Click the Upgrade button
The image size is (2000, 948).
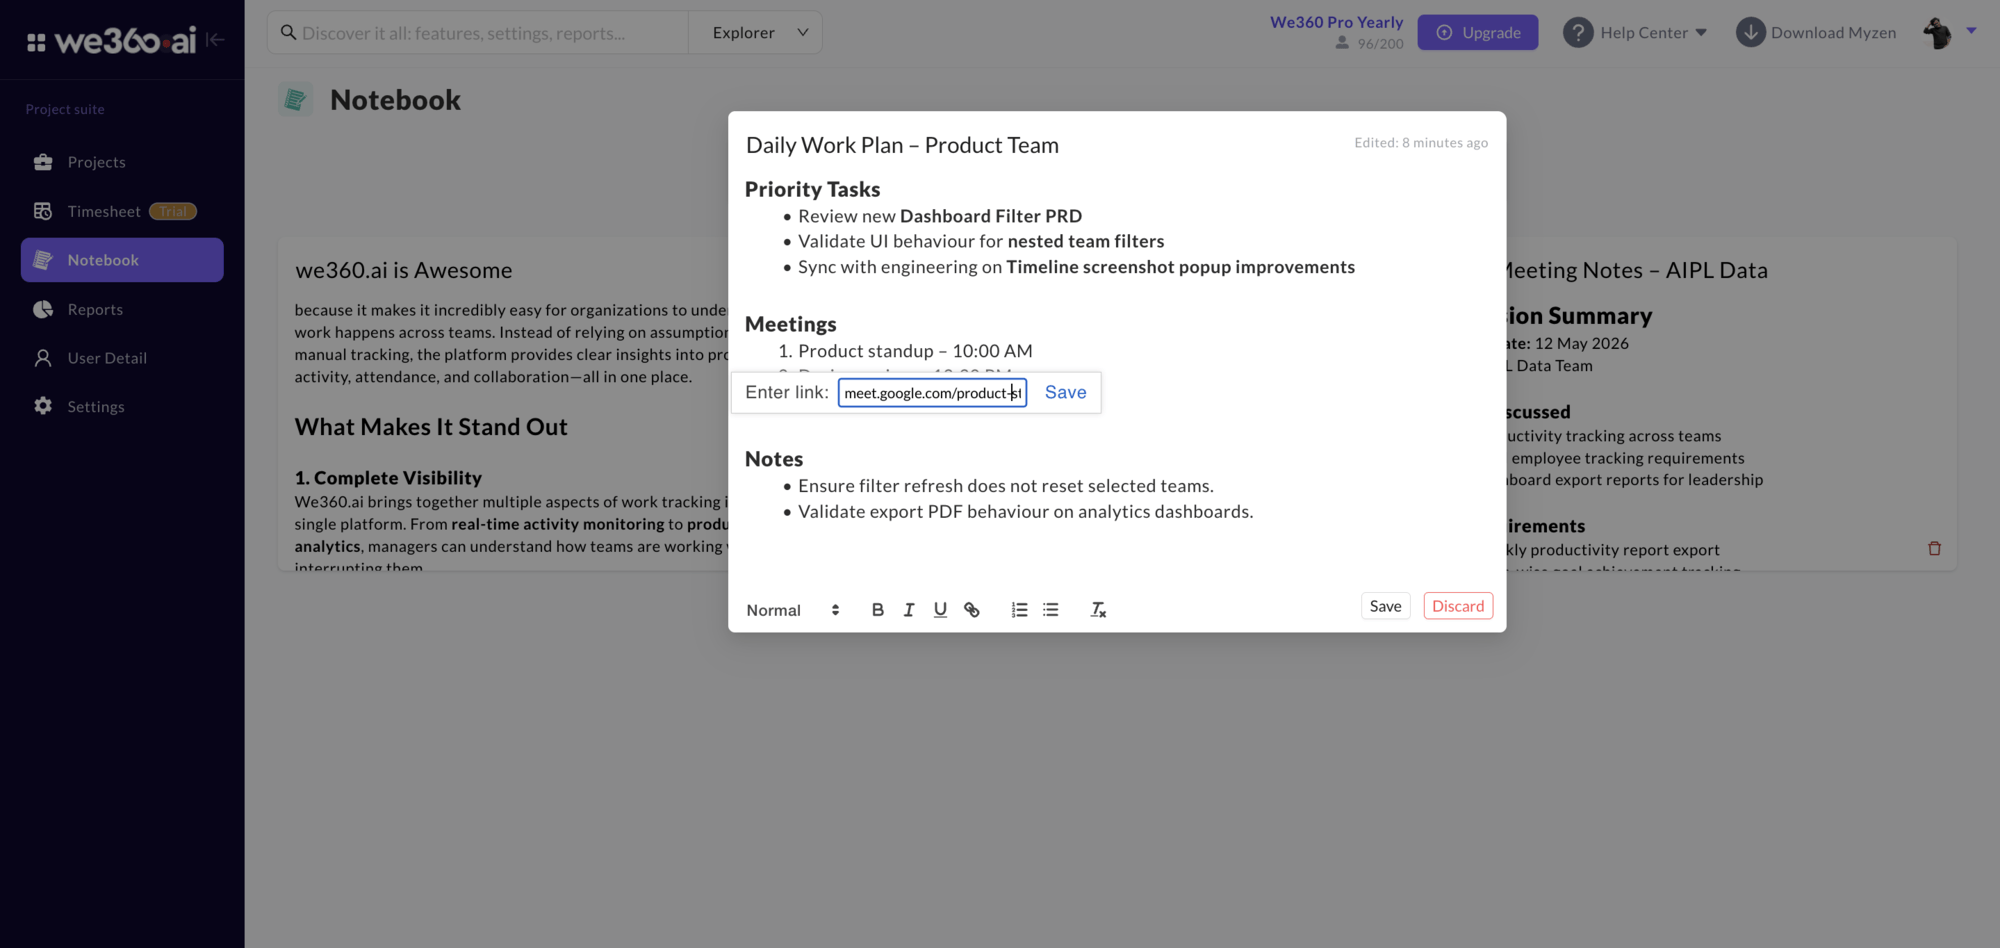click(x=1477, y=33)
